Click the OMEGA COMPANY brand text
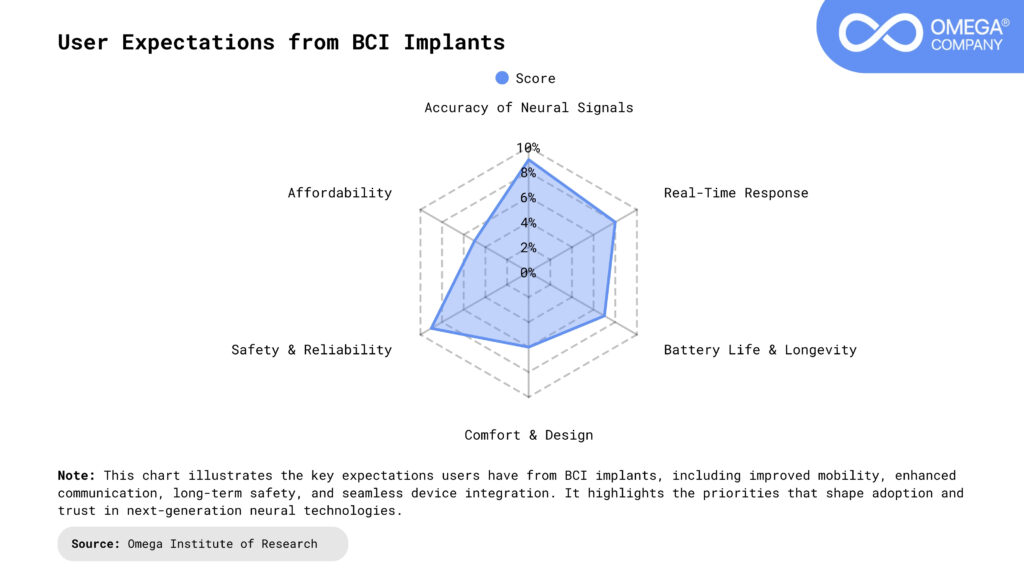This screenshot has width=1024, height=576. (x=965, y=34)
